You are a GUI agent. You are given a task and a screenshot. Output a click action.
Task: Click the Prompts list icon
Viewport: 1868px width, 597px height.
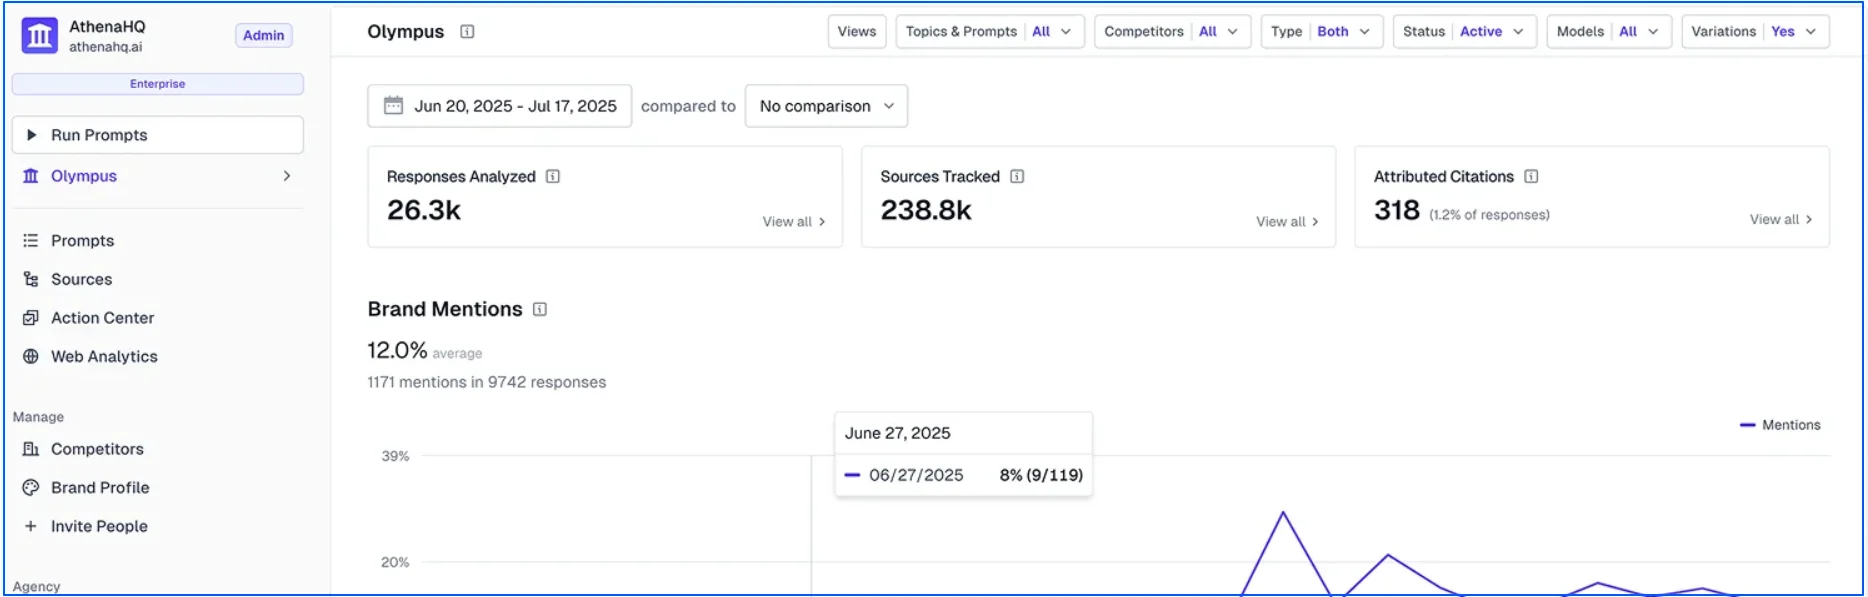coord(31,241)
